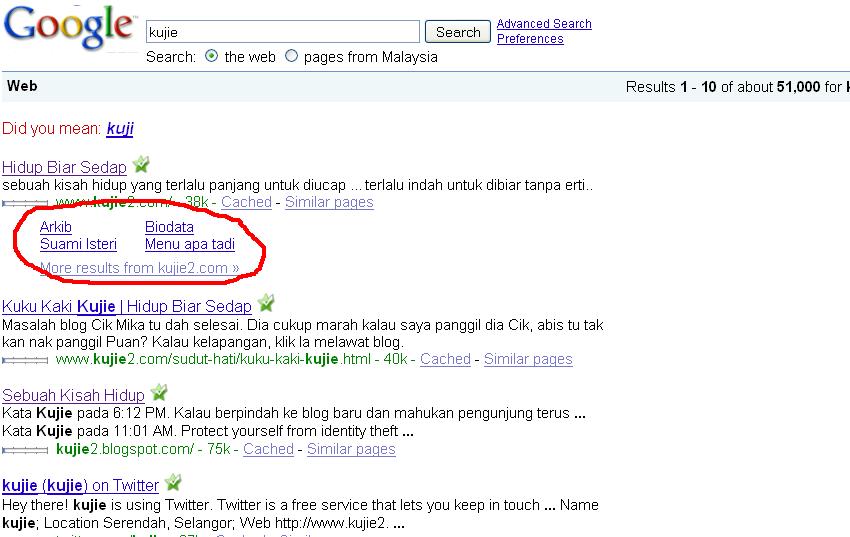Click star icon next to Kuku Kaki Kujie result
850x537 pixels.
coord(266,304)
